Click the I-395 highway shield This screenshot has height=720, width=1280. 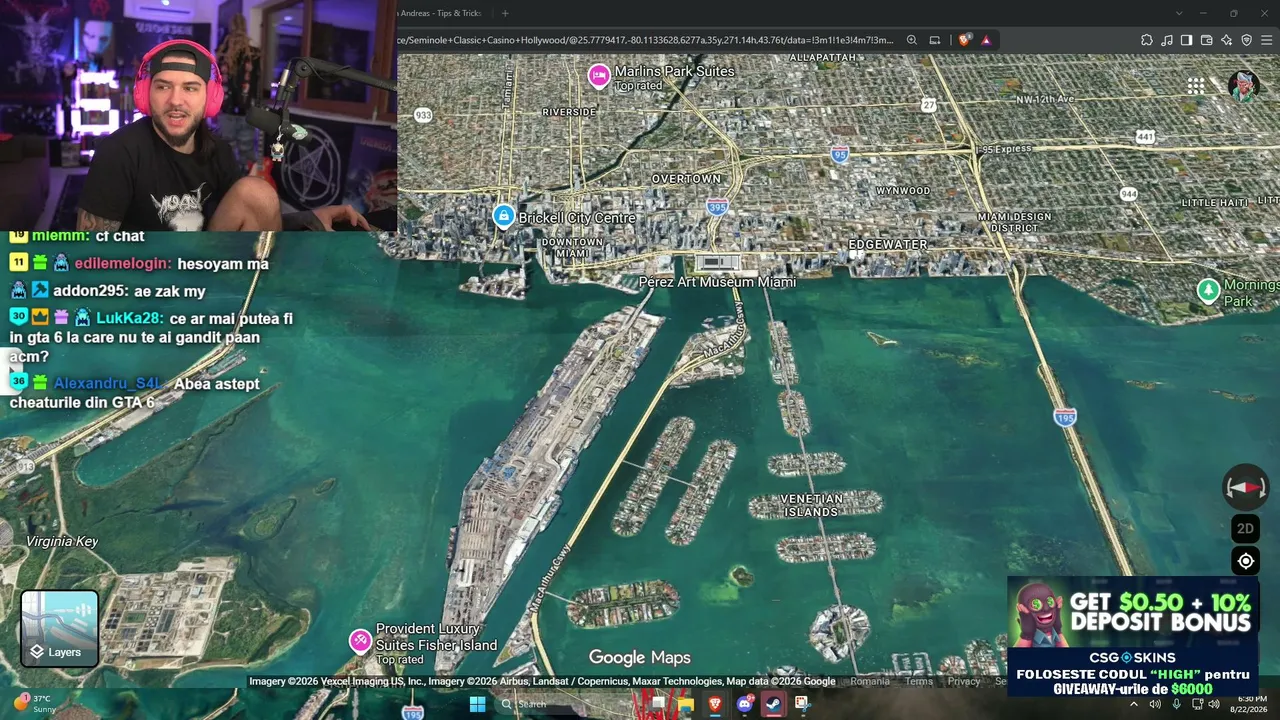[x=717, y=207]
